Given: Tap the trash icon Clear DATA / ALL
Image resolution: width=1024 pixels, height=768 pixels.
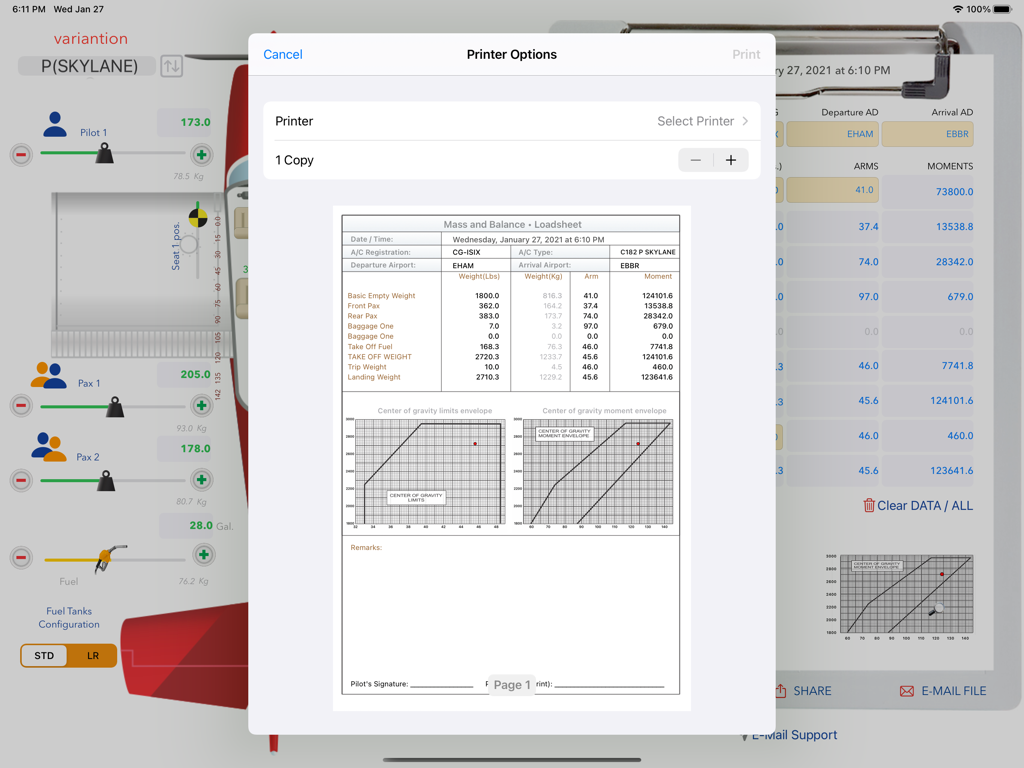Looking at the screenshot, I should tap(868, 506).
